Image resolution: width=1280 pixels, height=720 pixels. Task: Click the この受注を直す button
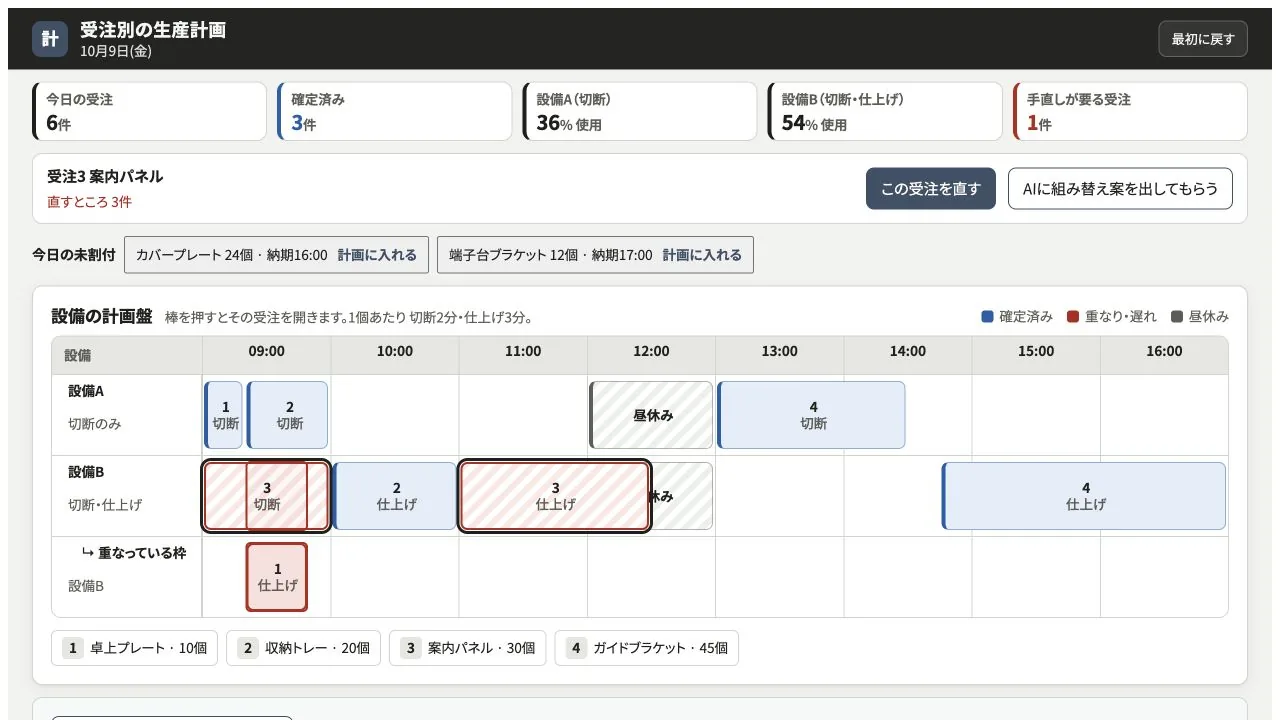click(x=931, y=188)
